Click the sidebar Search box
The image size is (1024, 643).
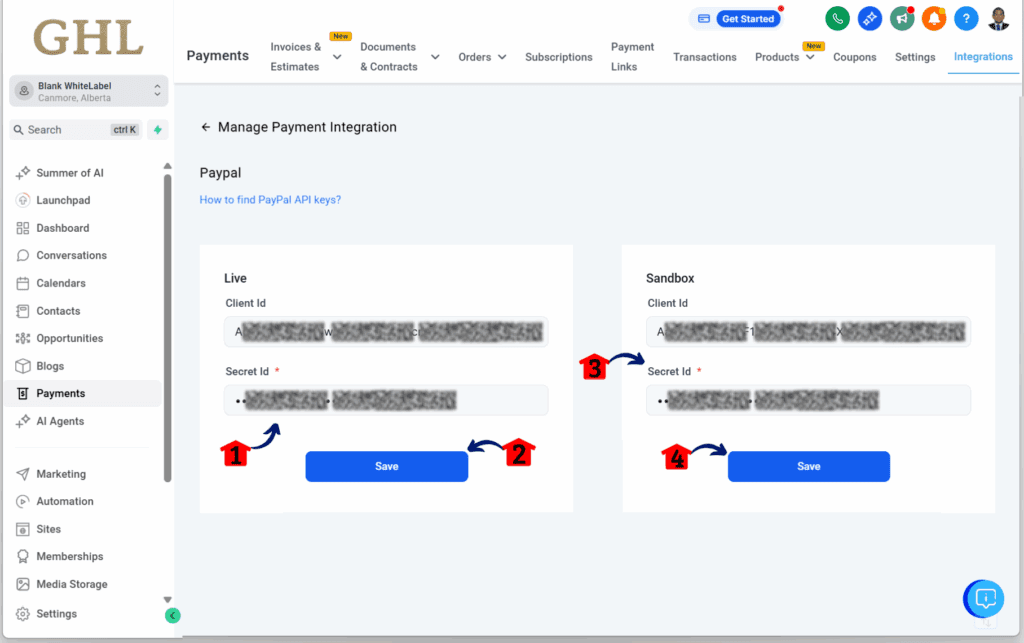(76, 129)
